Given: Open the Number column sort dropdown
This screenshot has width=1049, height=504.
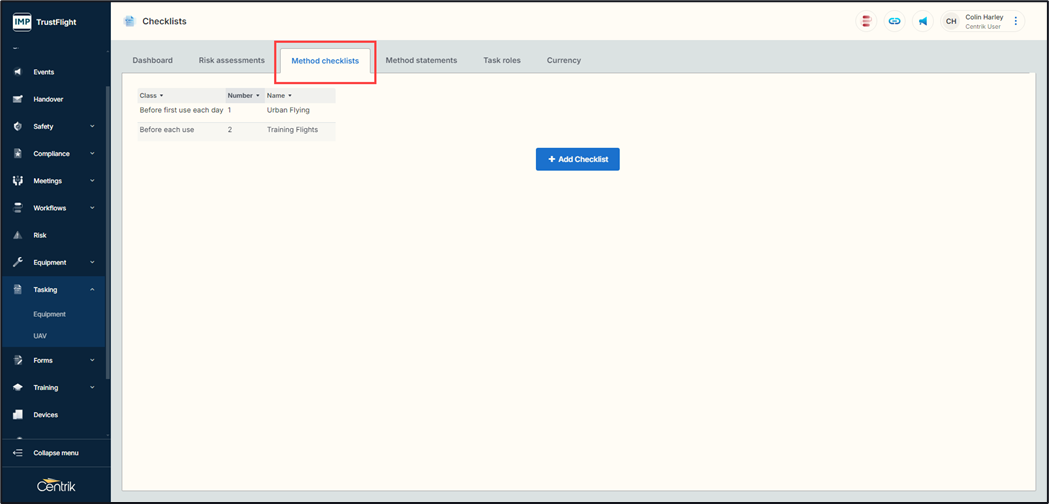Looking at the screenshot, I should click(258, 96).
